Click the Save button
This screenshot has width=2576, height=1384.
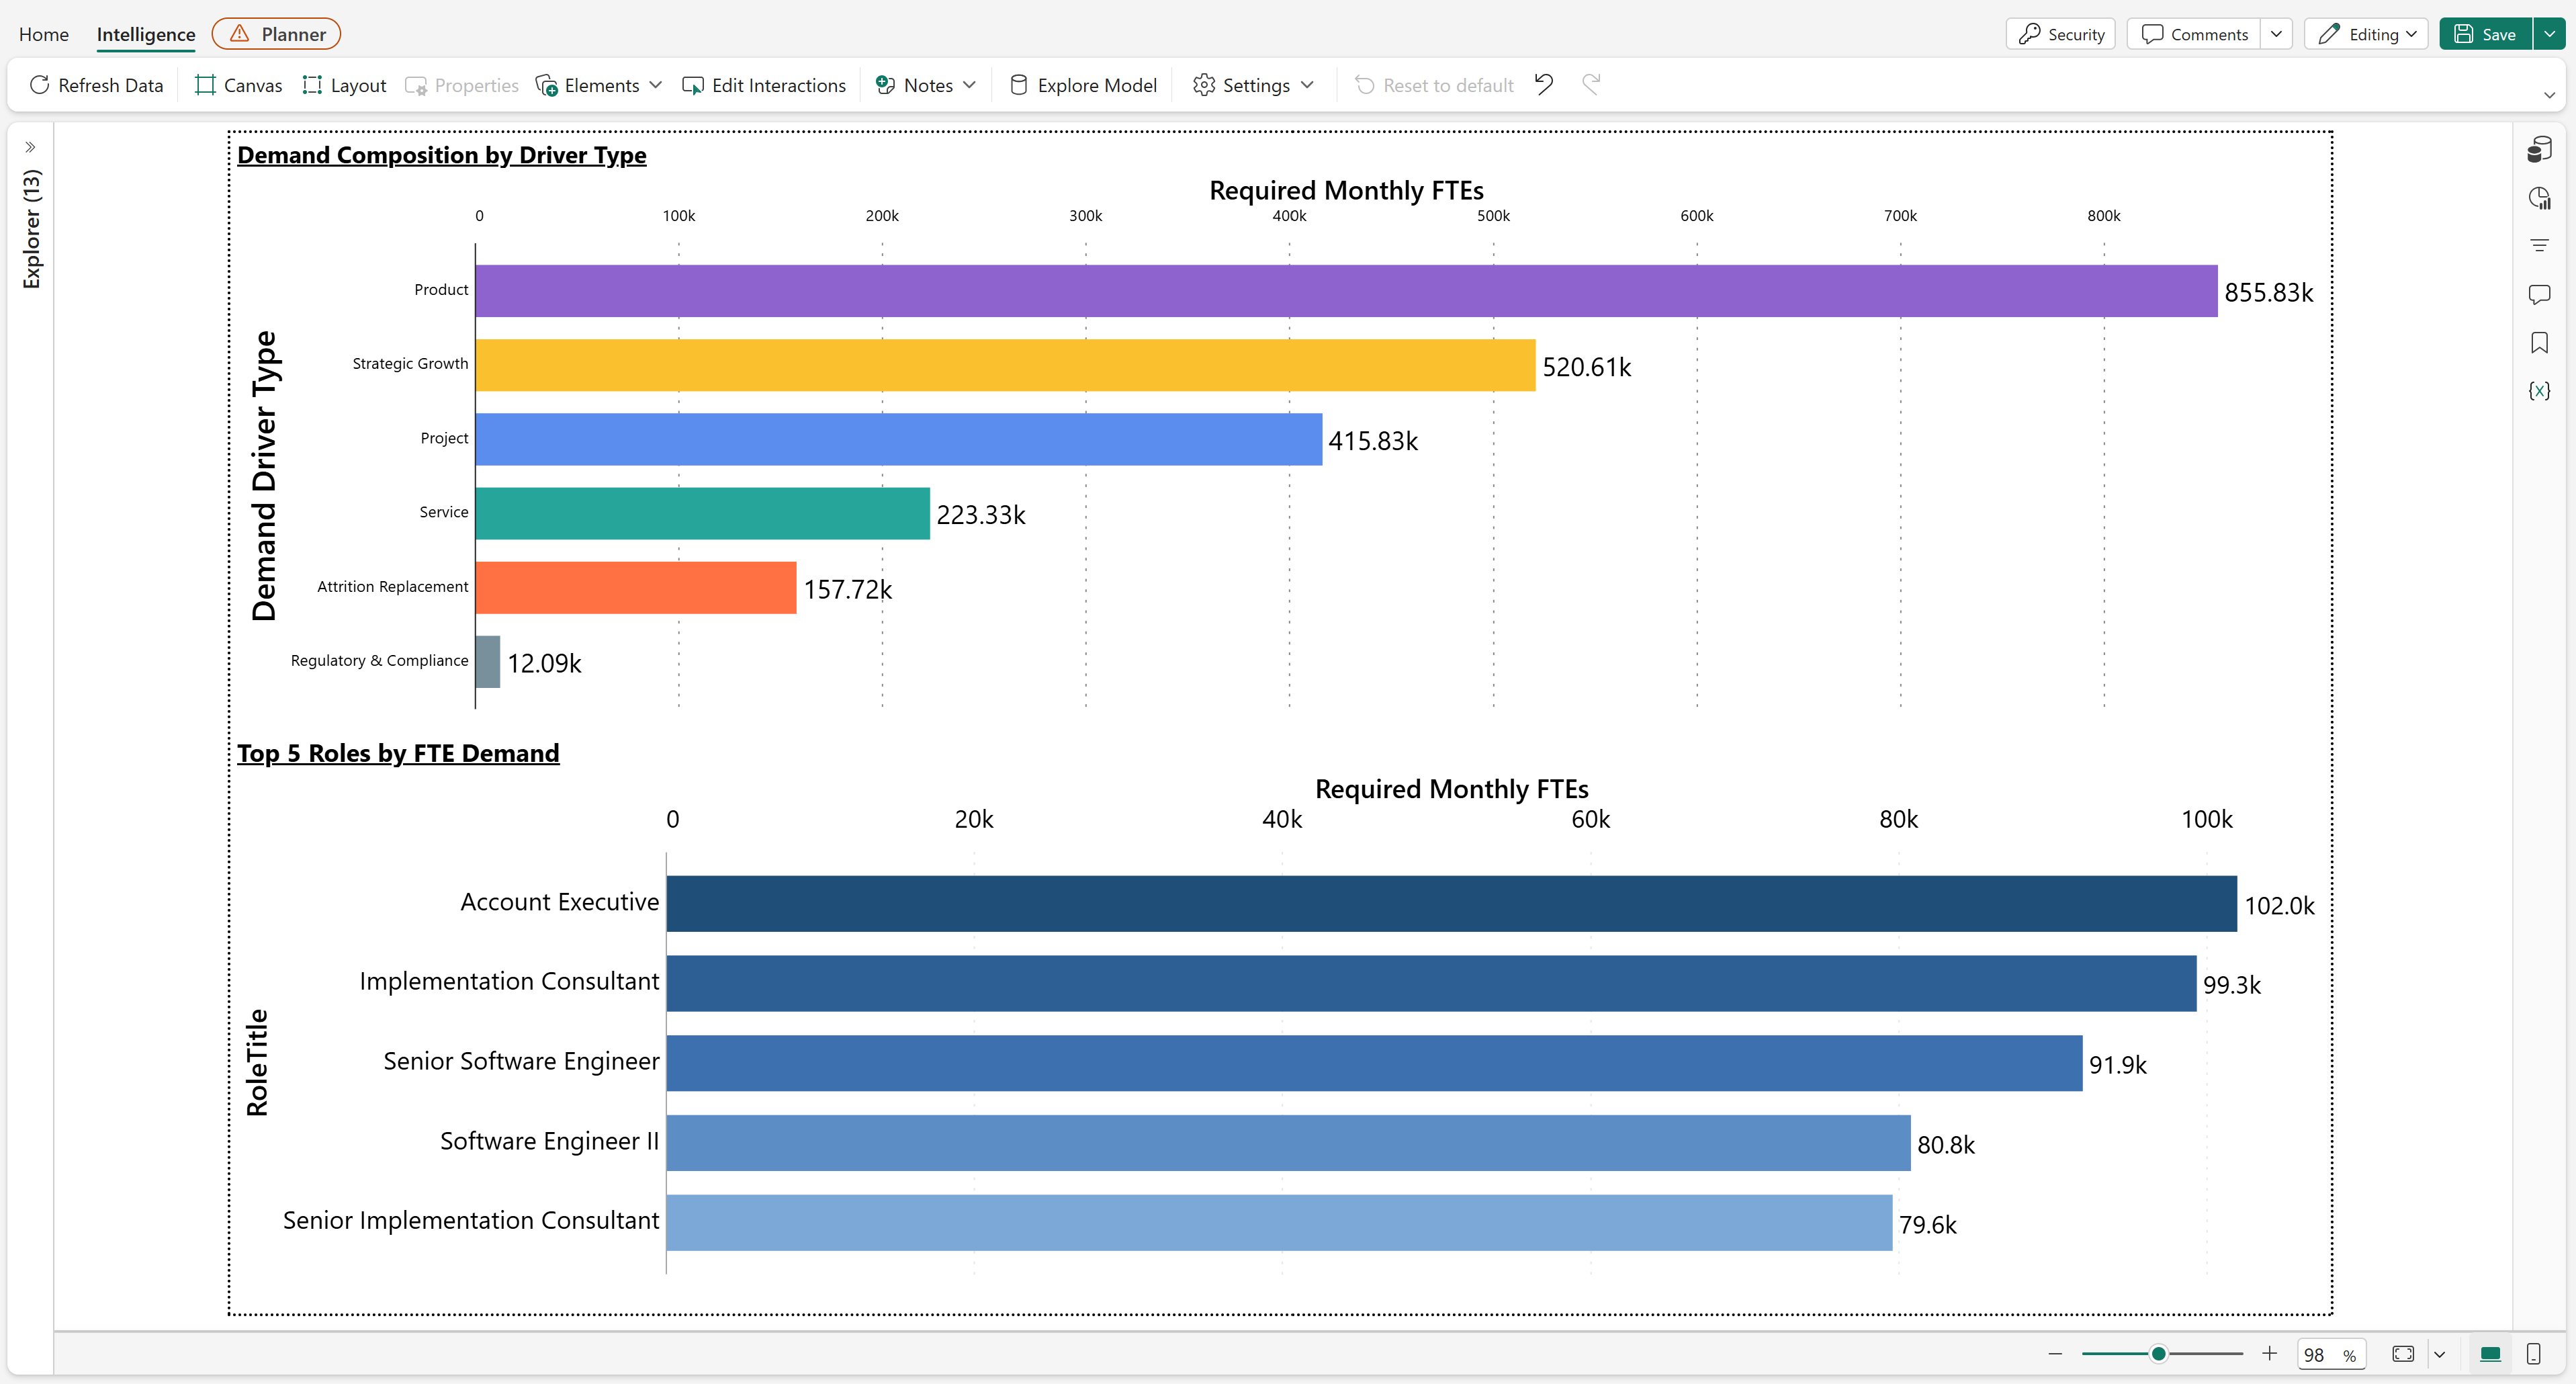[2485, 34]
